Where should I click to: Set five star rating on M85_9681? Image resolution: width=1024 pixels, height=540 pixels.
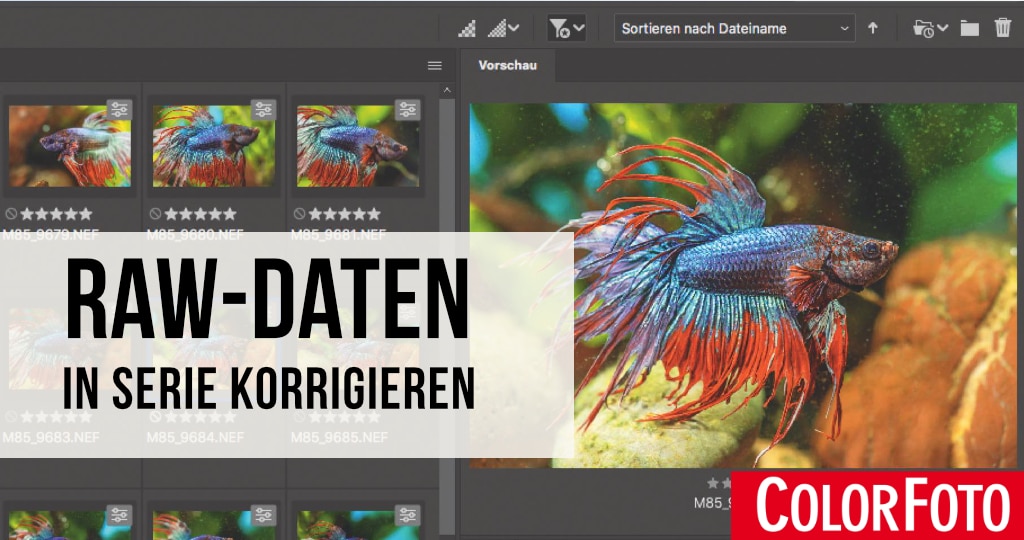click(x=374, y=214)
